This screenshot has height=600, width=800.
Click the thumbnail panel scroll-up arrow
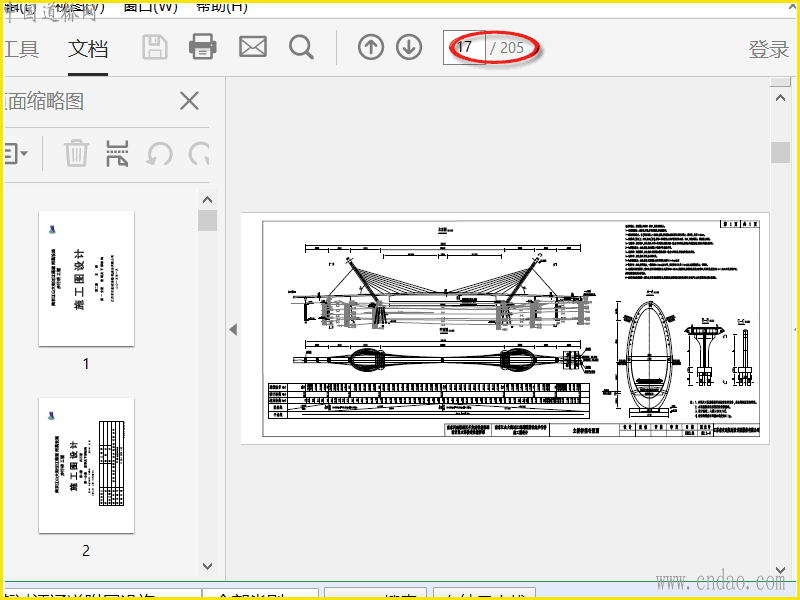click(207, 199)
